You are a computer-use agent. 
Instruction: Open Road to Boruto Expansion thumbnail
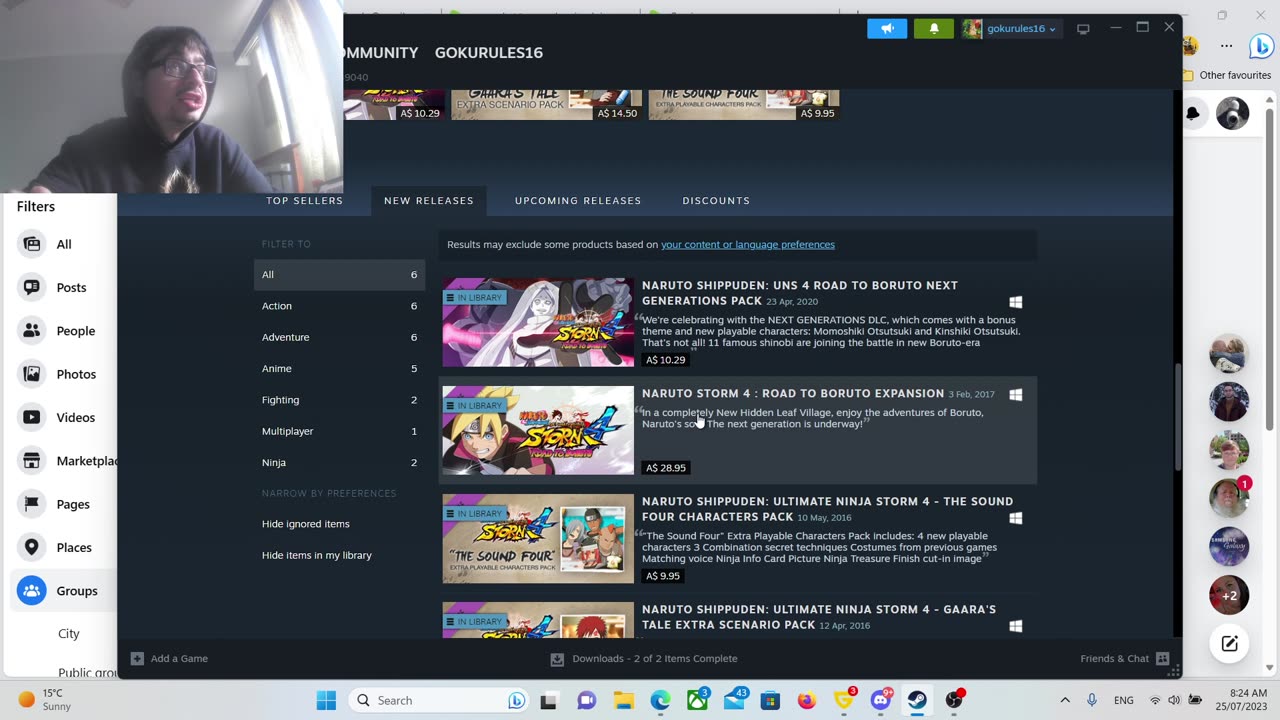pos(538,430)
